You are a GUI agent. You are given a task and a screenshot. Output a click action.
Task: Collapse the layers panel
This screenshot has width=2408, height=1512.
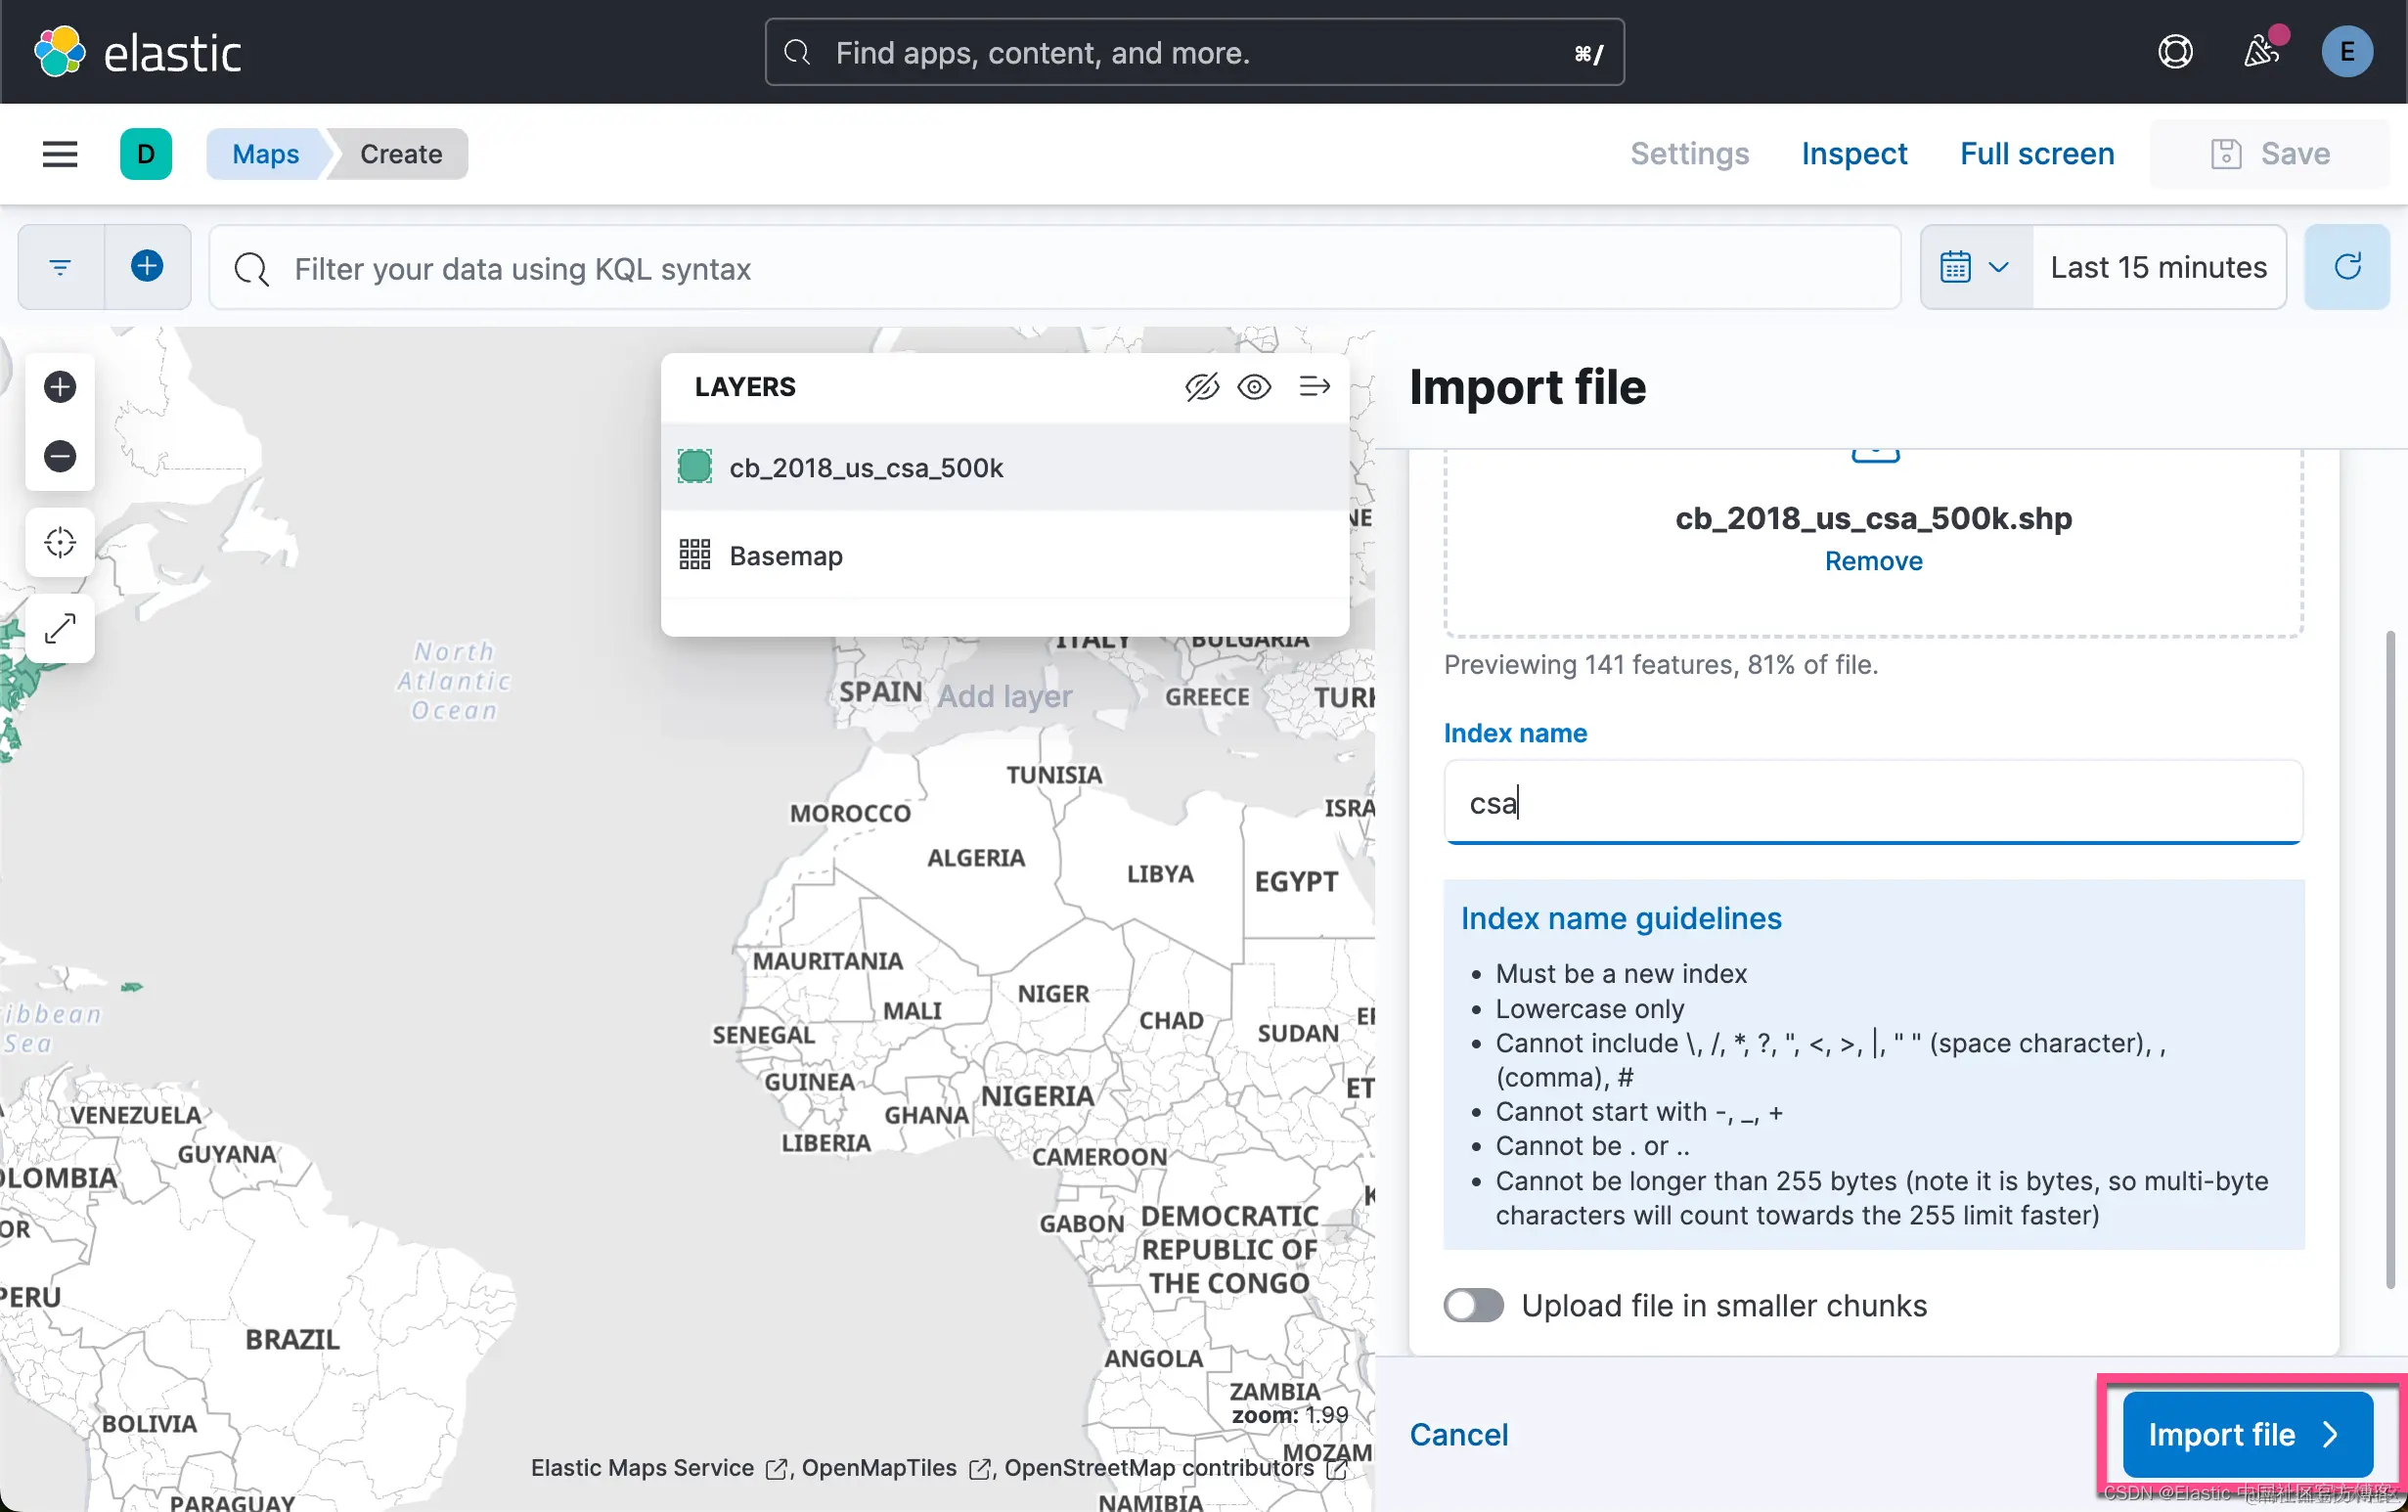(1314, 387)
